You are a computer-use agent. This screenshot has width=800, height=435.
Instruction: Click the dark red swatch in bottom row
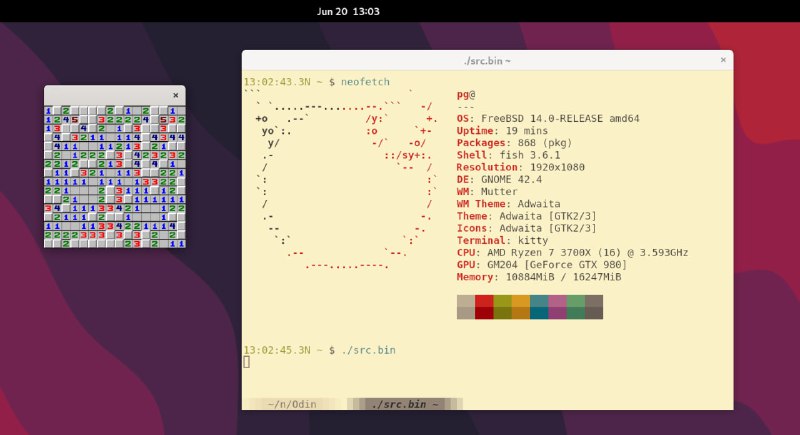[485, 313]
